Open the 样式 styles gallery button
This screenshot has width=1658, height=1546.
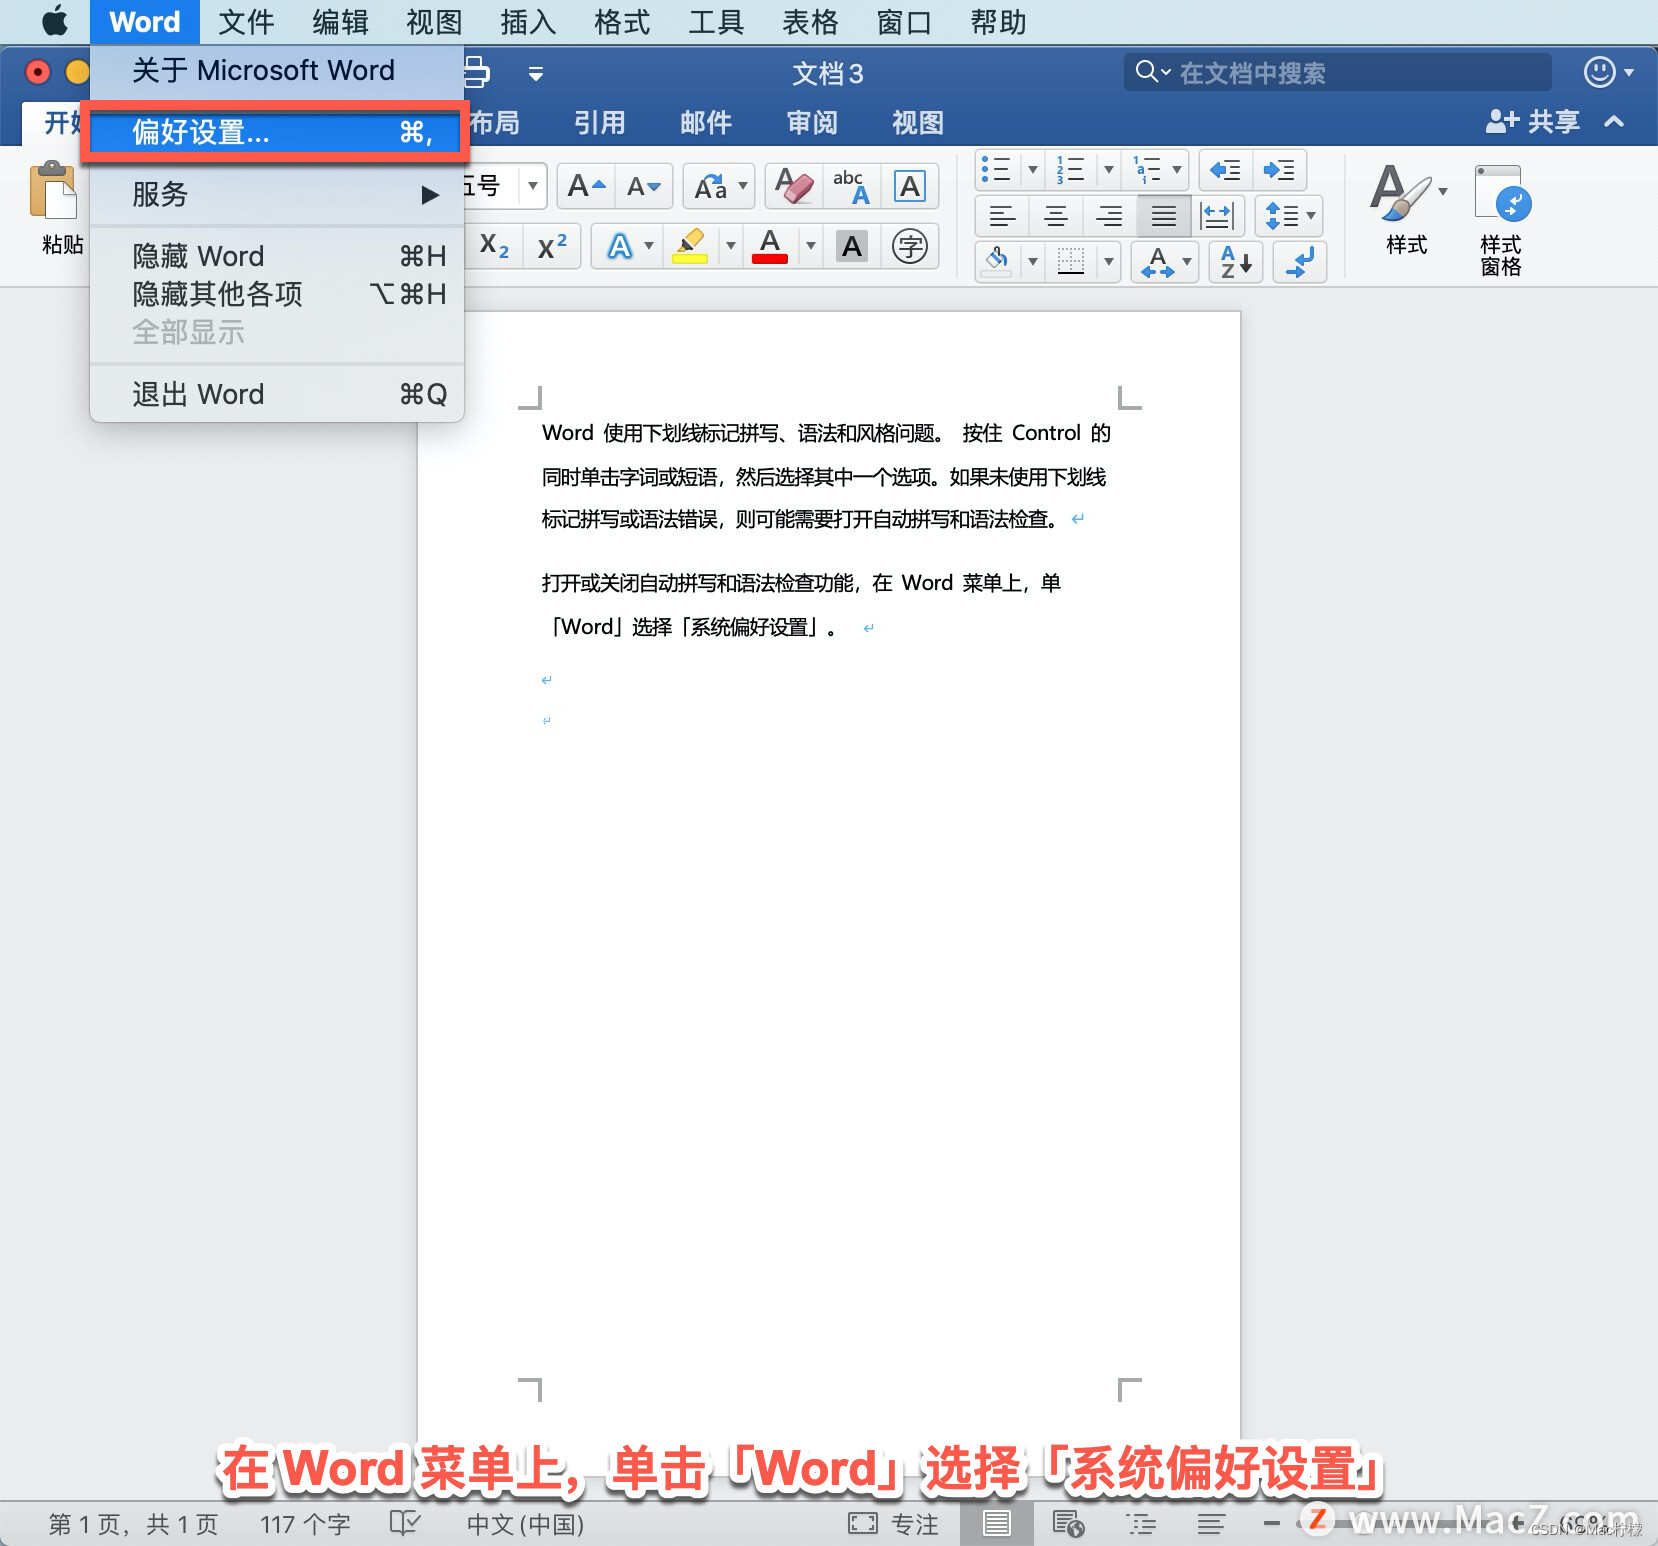[1406, 208]
